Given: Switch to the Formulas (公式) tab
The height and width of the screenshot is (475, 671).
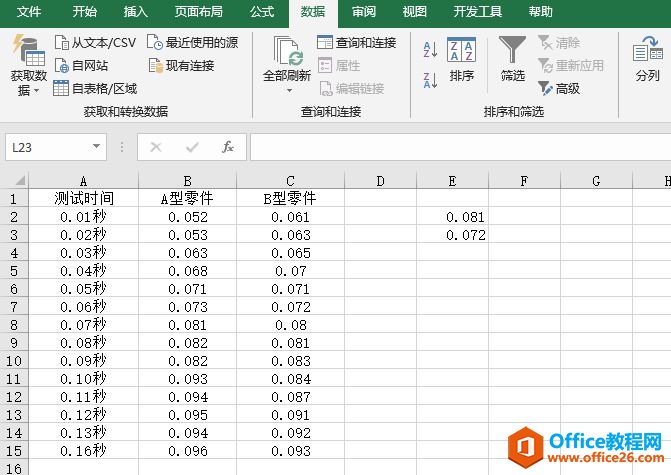Looking at the screenshot, I should tap(262, 12).
